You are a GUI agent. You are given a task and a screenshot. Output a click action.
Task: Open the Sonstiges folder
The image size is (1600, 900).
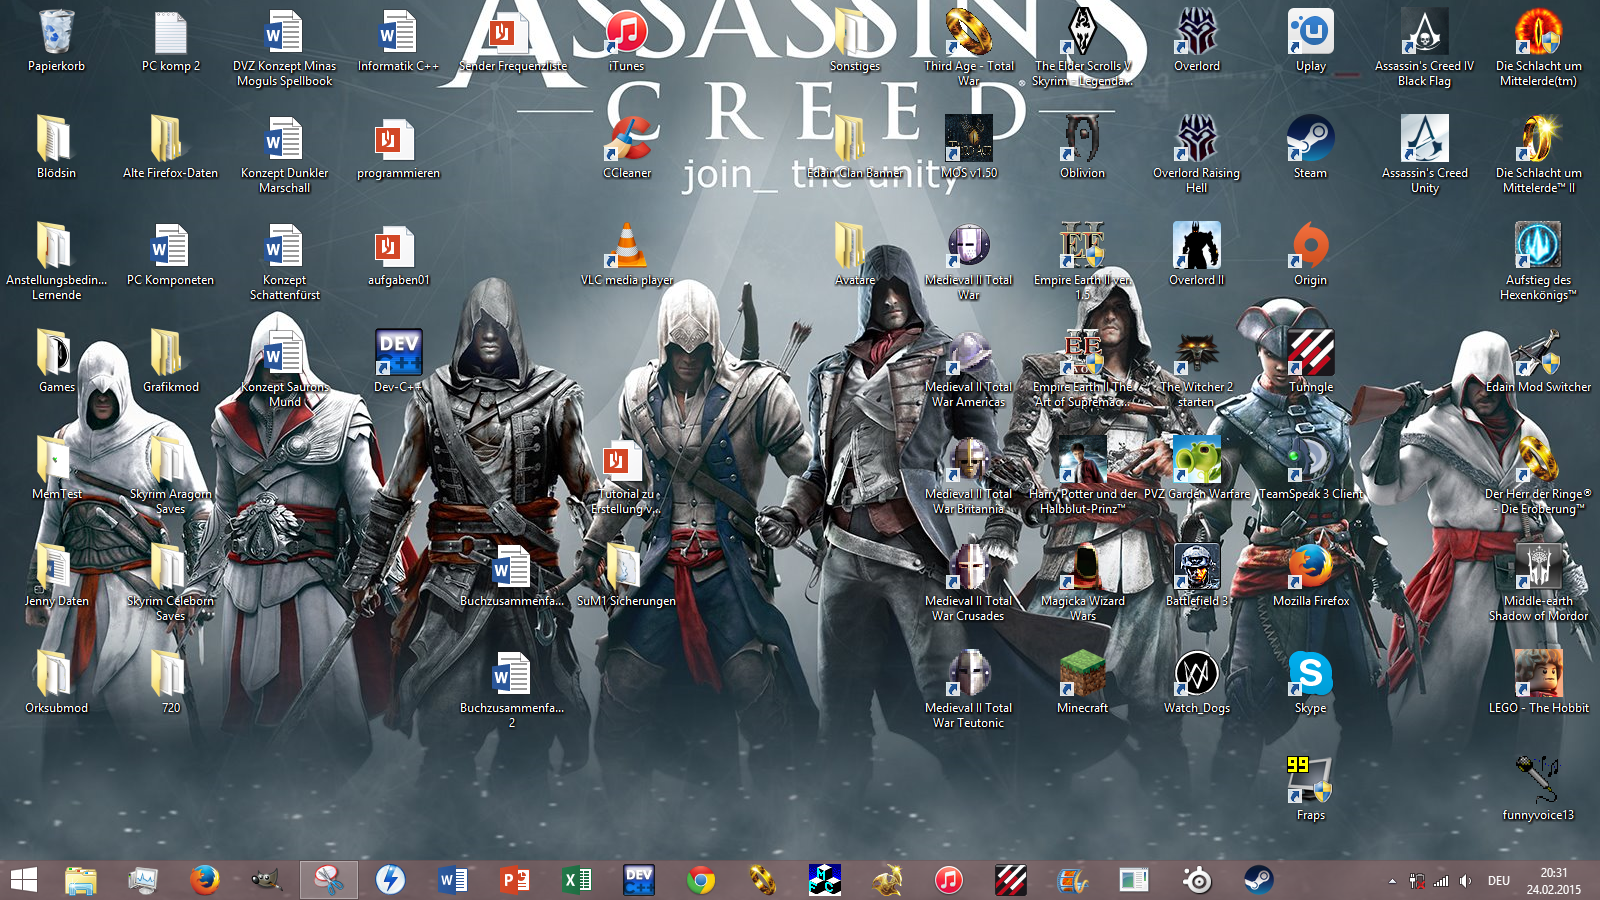coord(854,32)
